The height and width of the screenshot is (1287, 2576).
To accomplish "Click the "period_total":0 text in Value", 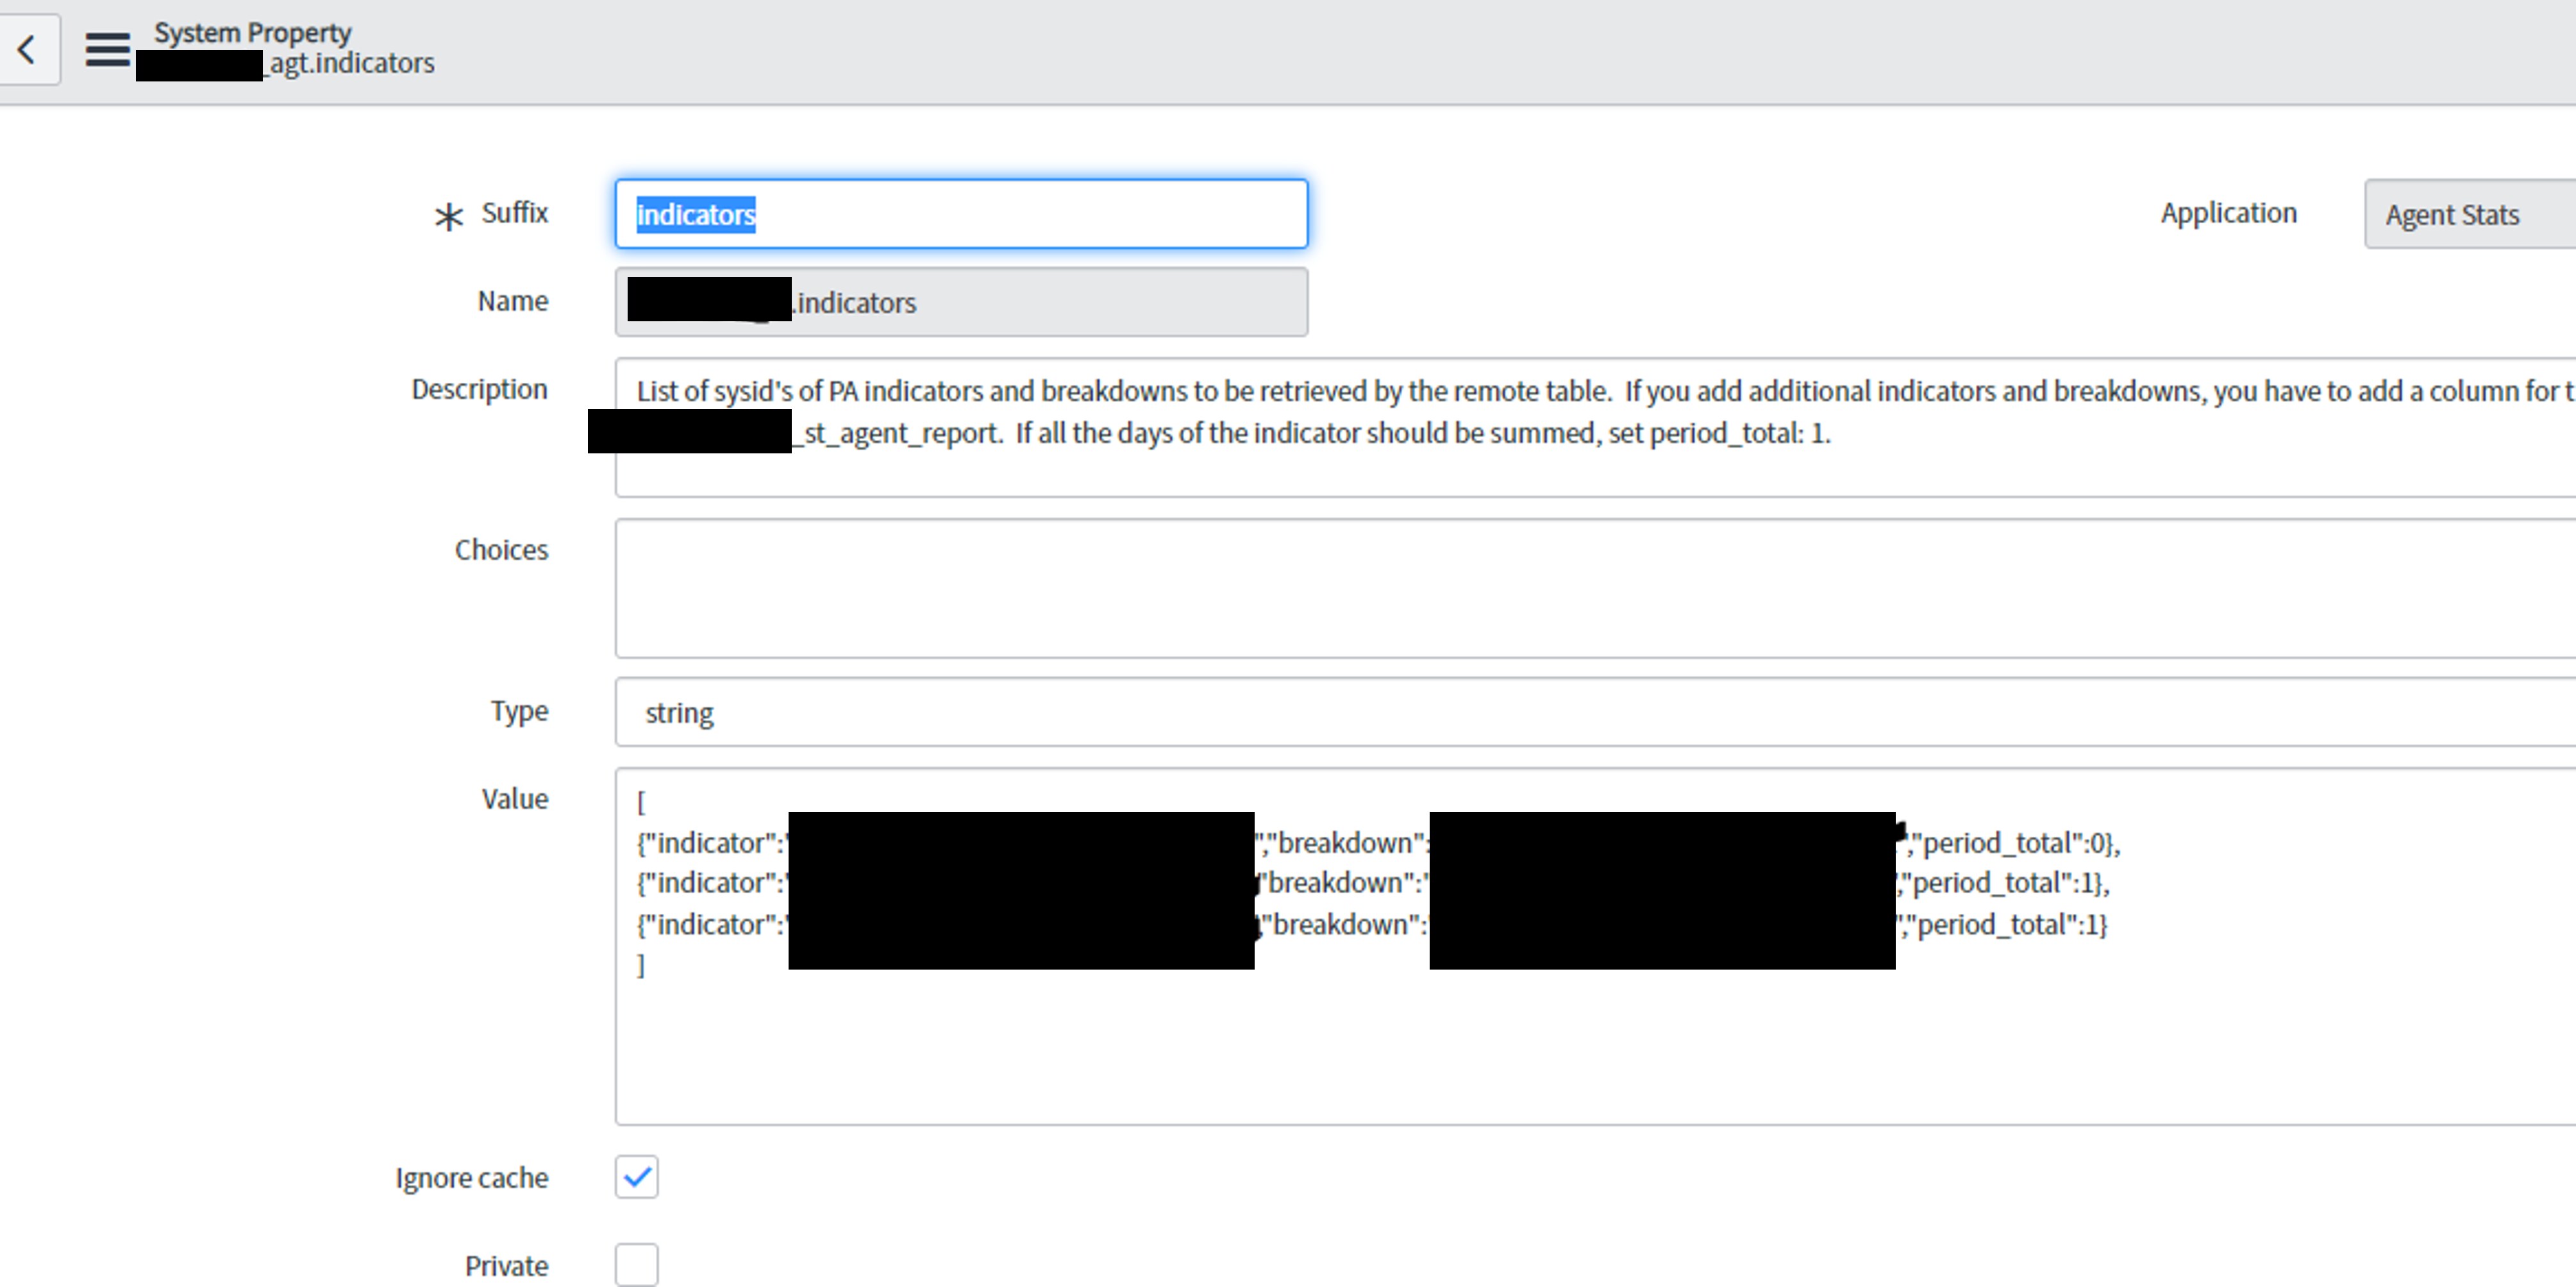I will (2010, 843).
